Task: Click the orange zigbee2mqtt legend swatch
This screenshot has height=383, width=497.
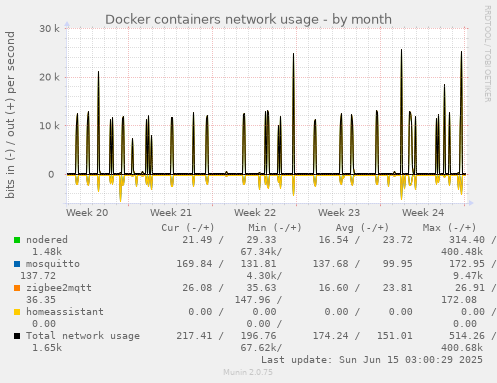Action: 17,288
